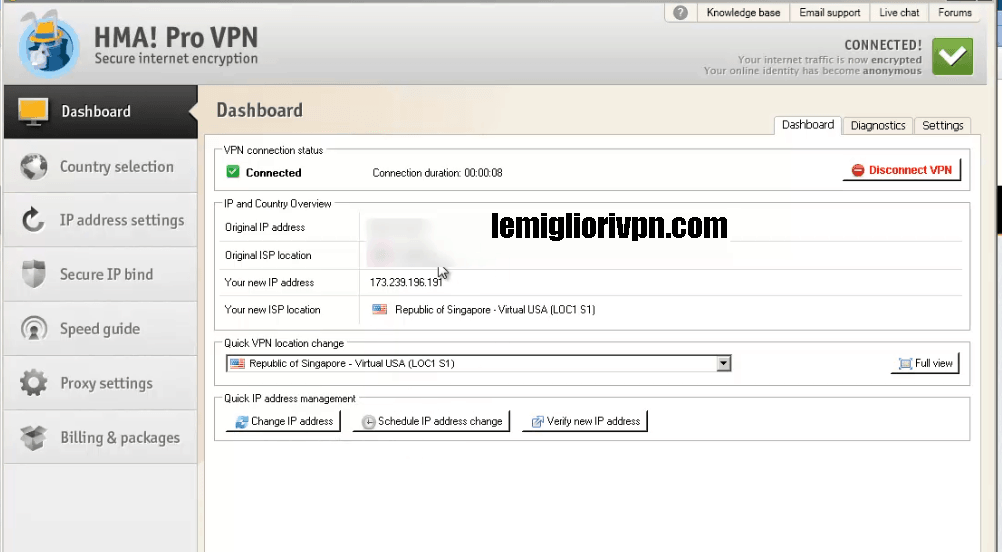Click the Schedule IP change clock icon
Viewport: 1002px width, 552px height.
369,422
